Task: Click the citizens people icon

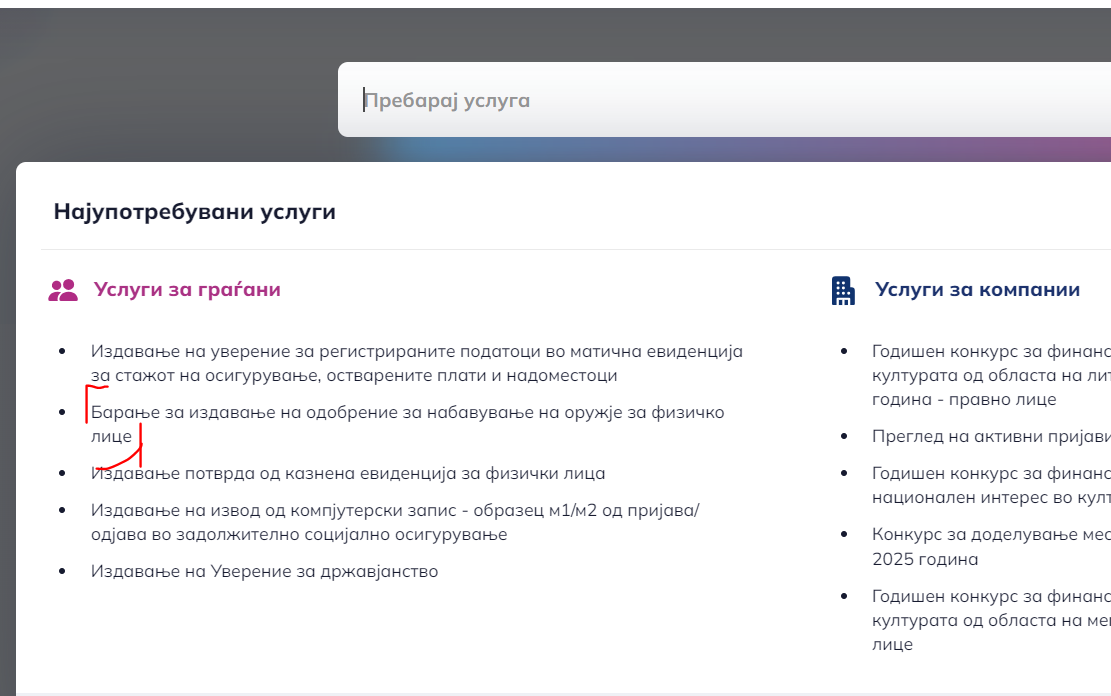Action: [63, 290]
